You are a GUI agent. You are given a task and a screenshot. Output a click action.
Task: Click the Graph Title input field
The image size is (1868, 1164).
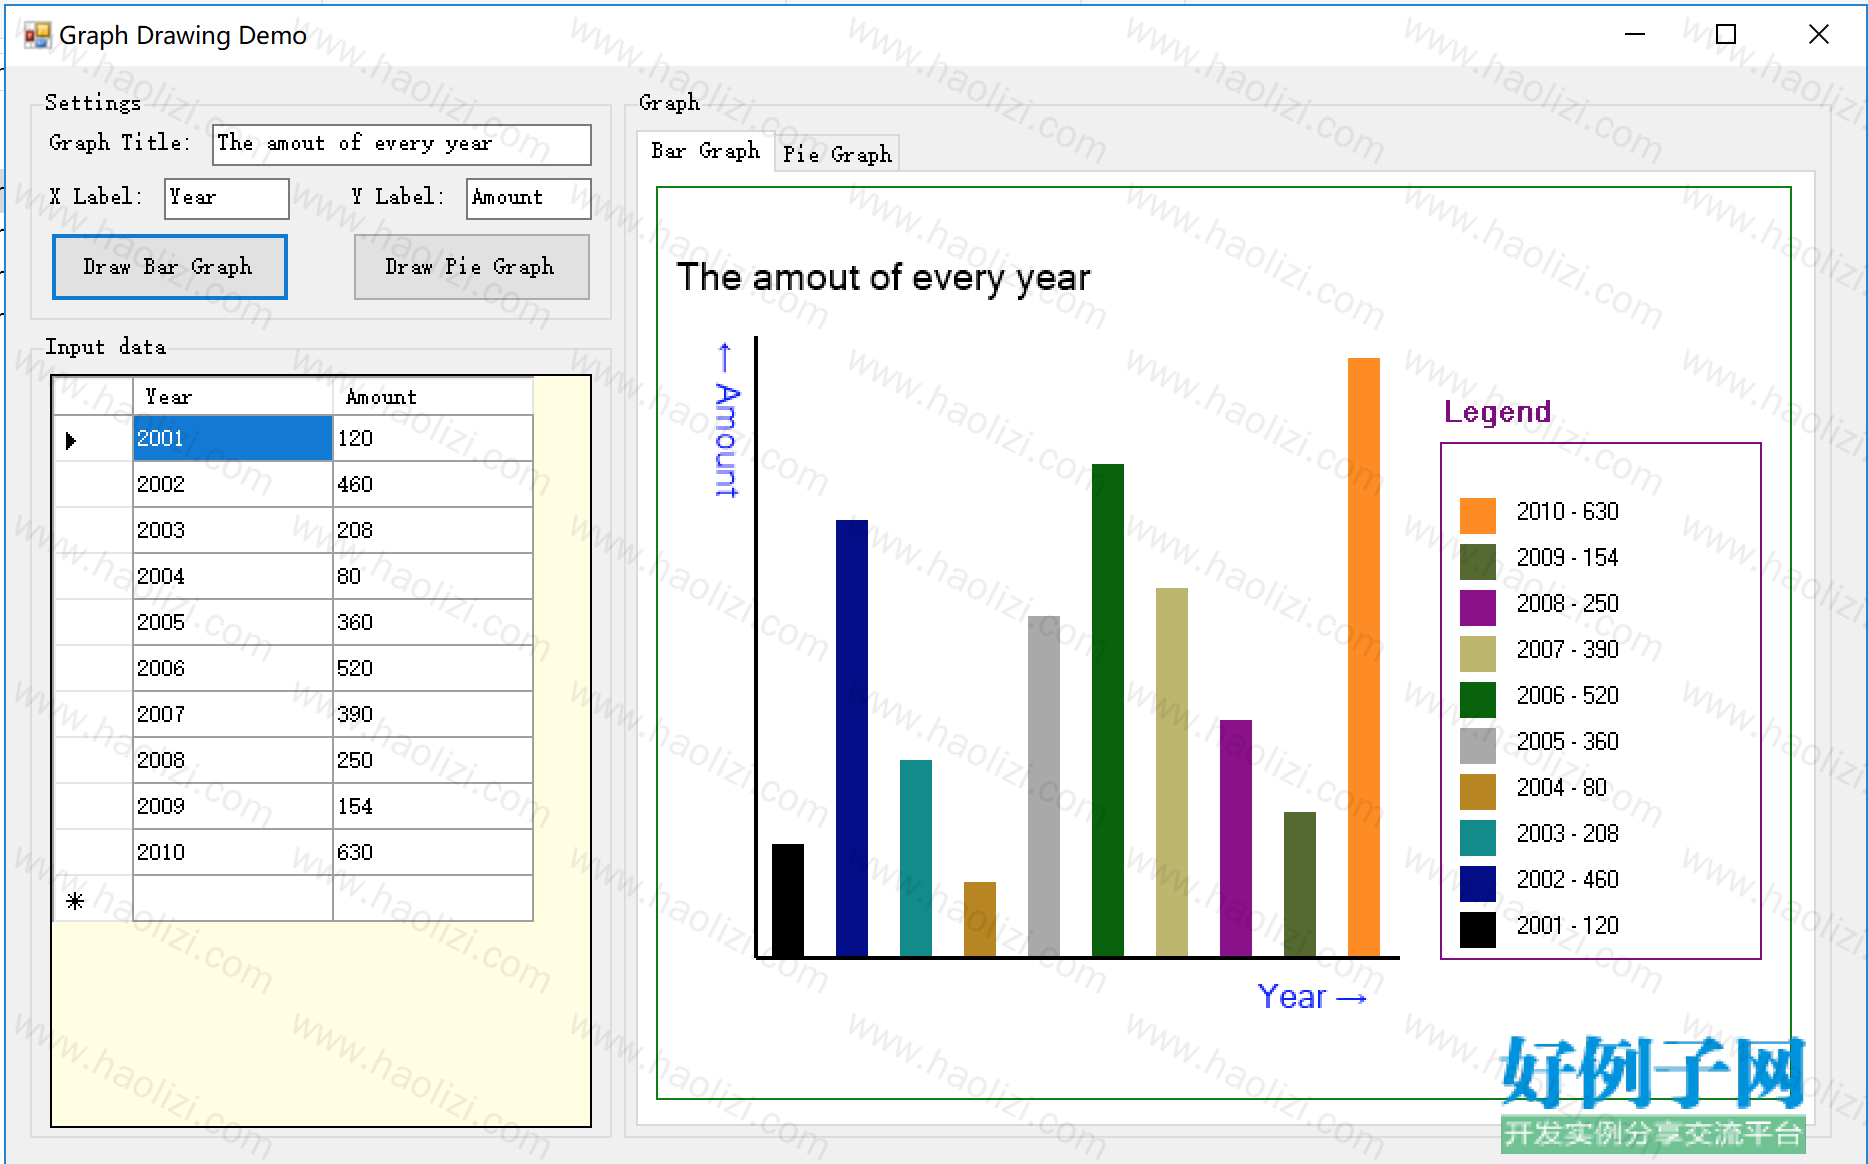tap(401, 144)
